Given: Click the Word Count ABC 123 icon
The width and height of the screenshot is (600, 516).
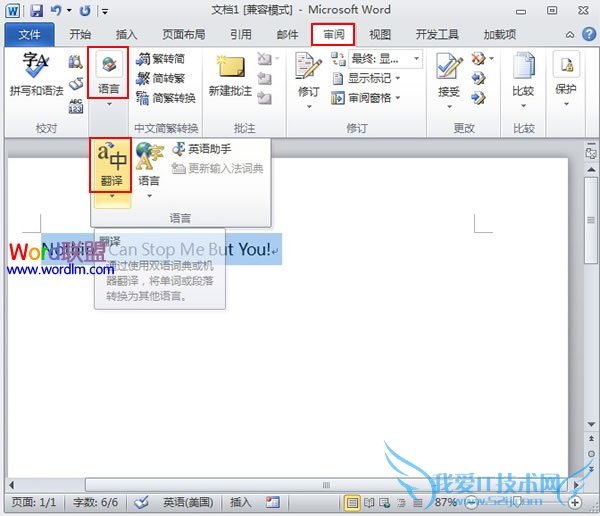Looking at the screenshot, I should tap(76, 106).
